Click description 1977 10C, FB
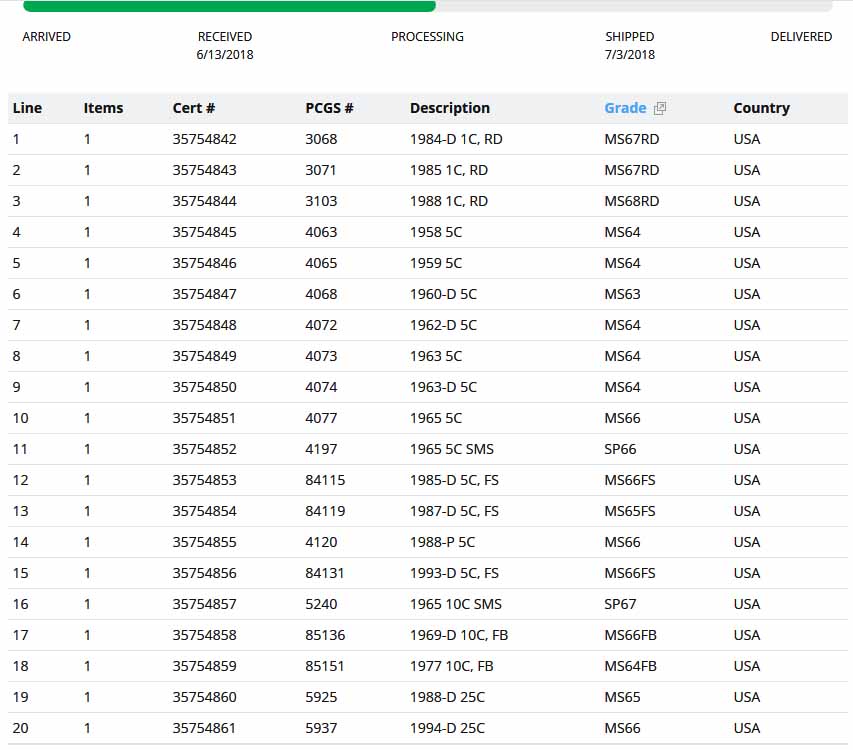853x750 pixels. pyautogui.click(x=452, y=666)
